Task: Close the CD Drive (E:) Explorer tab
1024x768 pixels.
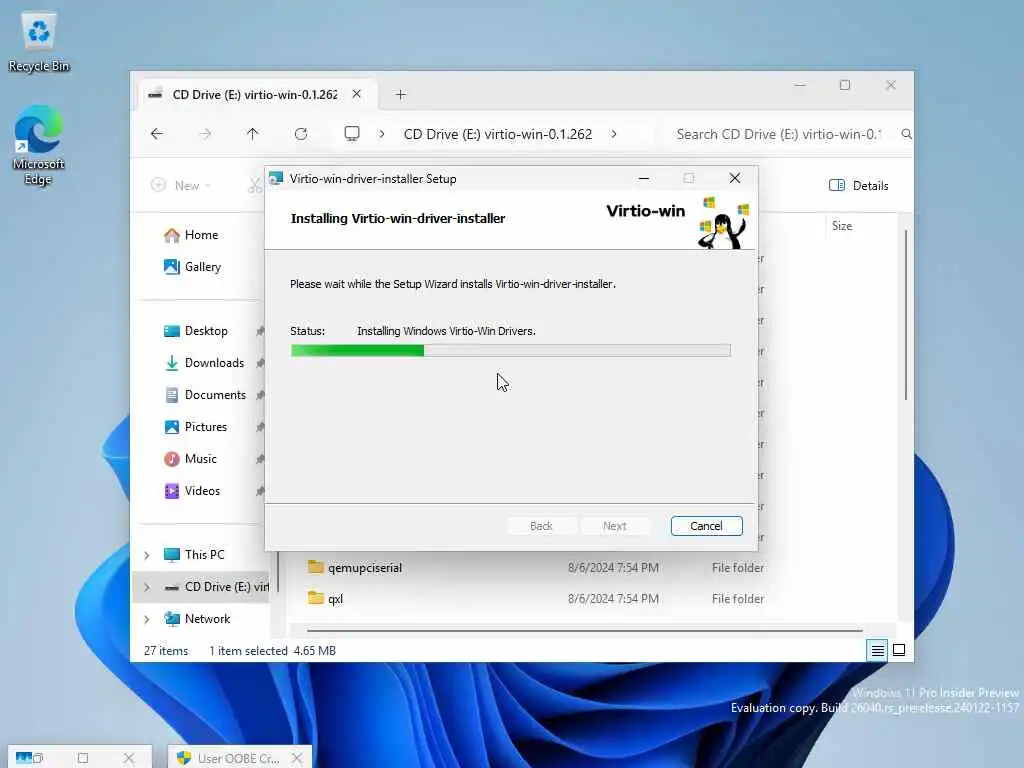Action: pos(357,94)
